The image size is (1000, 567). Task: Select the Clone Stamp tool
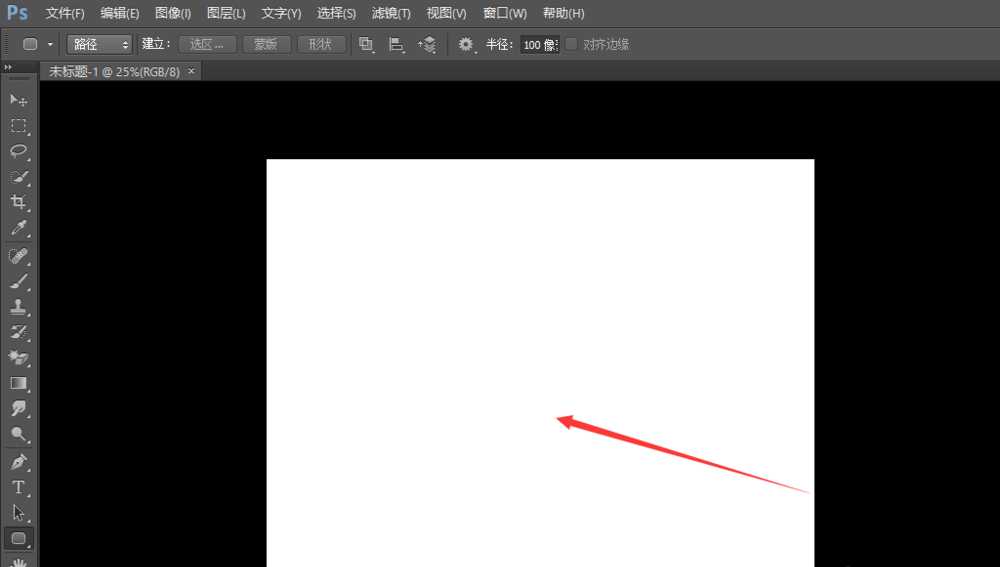18,307
